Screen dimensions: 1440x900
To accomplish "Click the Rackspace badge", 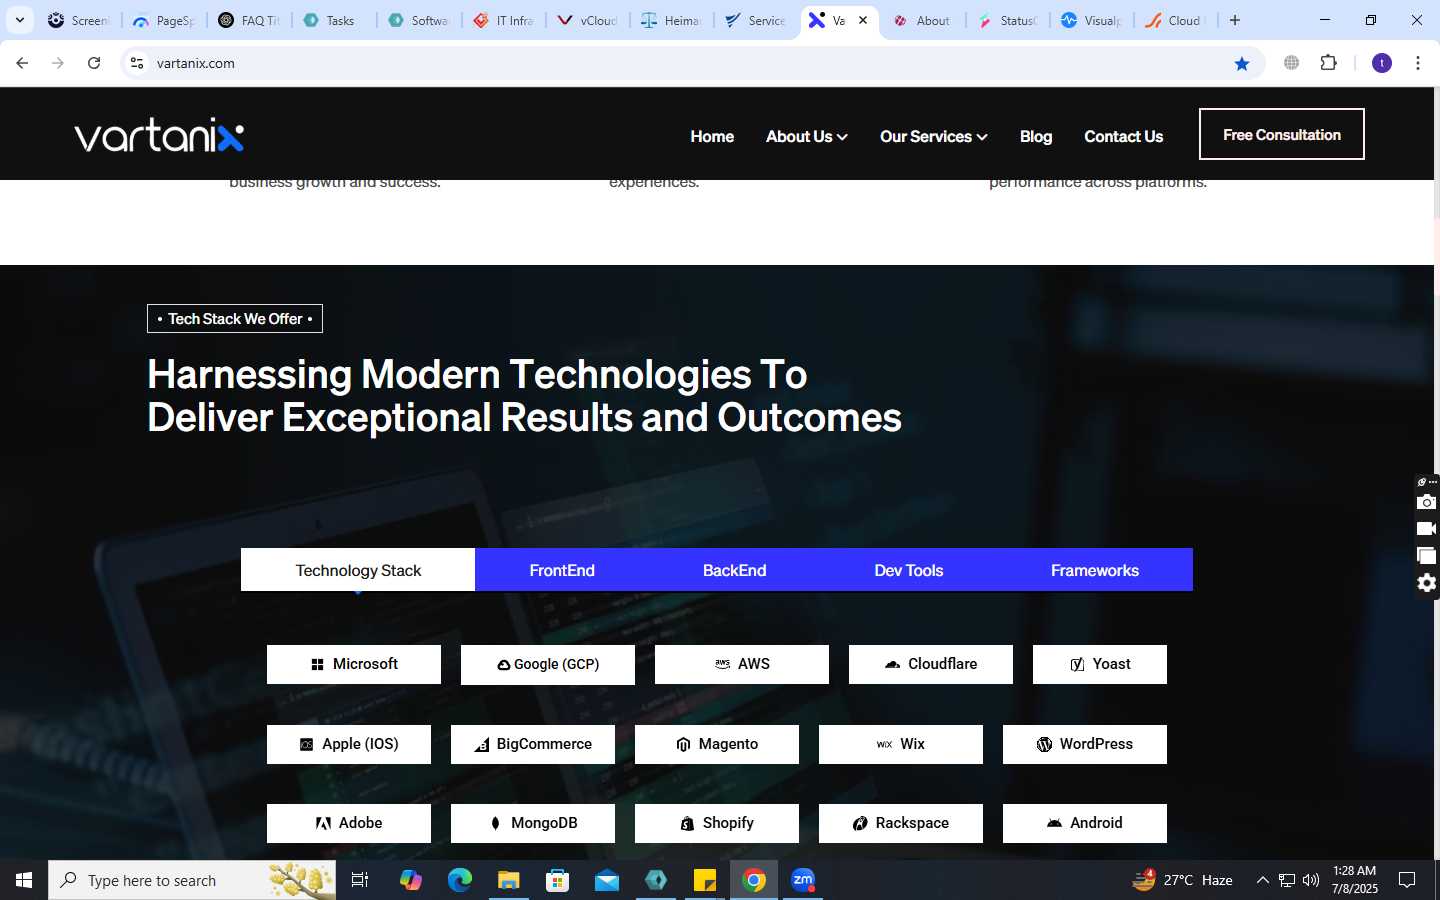I will tap(901, 823).
